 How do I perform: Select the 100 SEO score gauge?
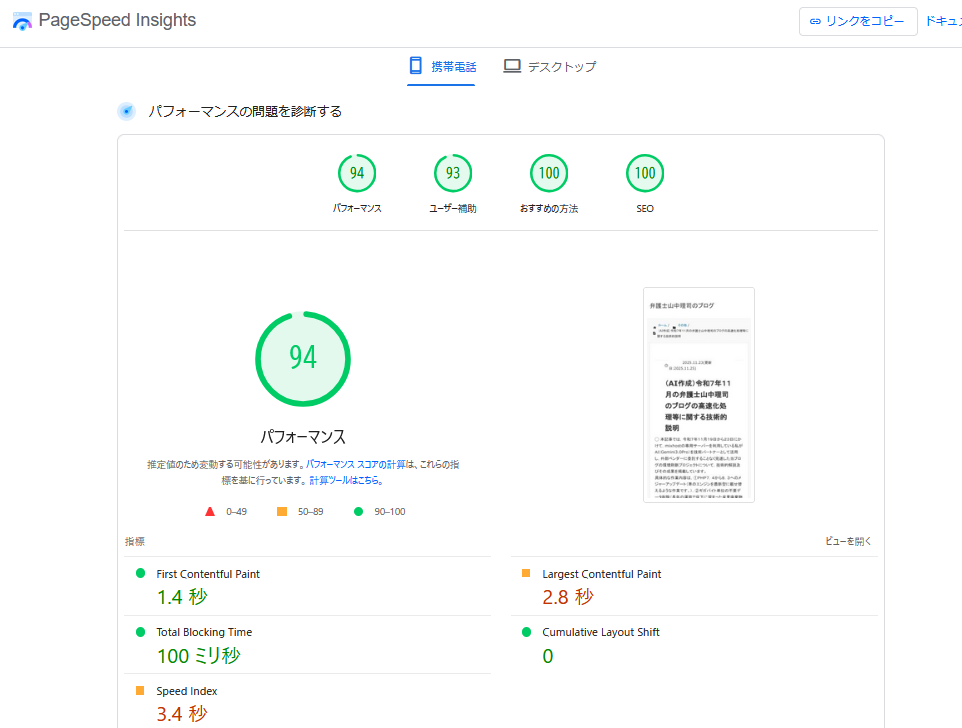(645, 174)
